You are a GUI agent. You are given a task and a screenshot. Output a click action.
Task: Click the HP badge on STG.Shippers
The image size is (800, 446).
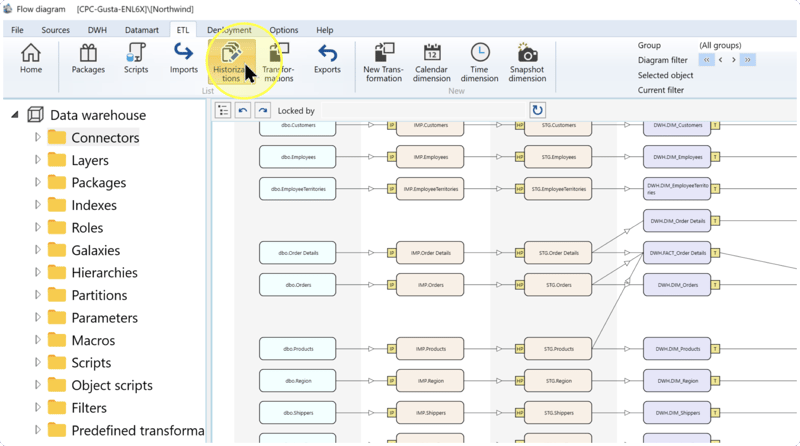[519, 413]
